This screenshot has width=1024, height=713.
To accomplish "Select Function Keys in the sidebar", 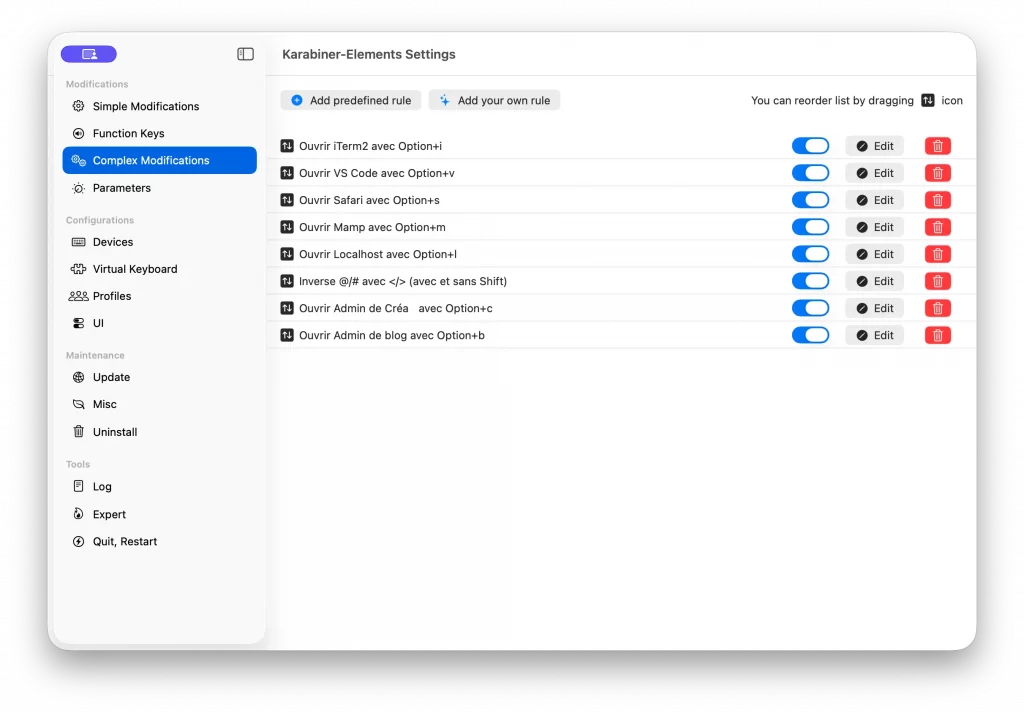I will [x=127, y=133].
